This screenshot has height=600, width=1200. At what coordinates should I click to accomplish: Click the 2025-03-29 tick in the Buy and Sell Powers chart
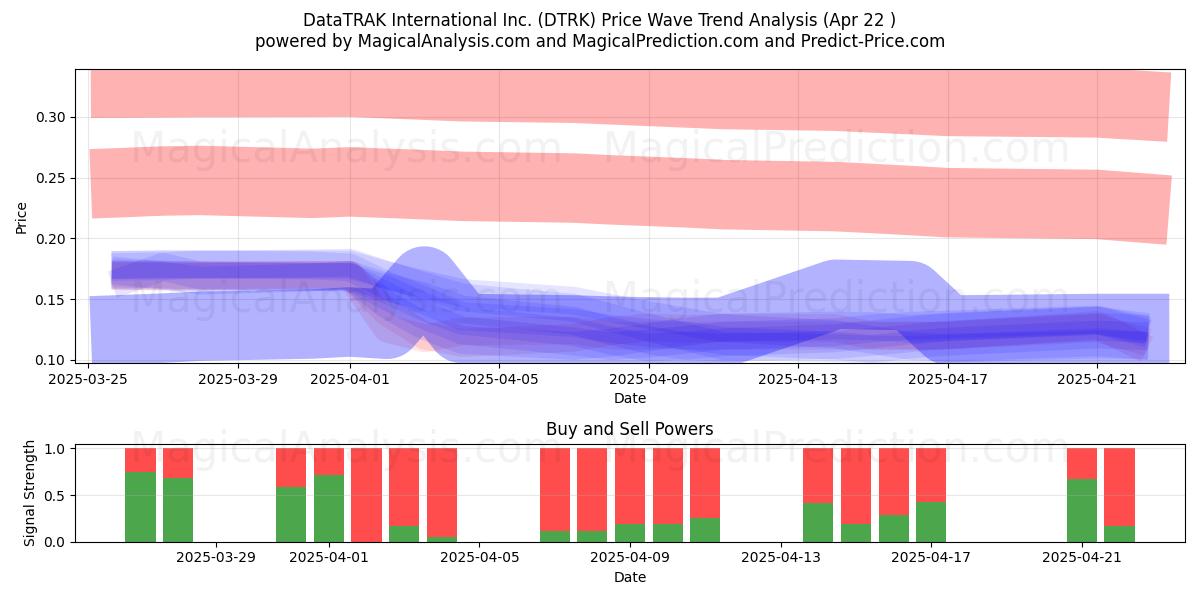pos(216,558)
